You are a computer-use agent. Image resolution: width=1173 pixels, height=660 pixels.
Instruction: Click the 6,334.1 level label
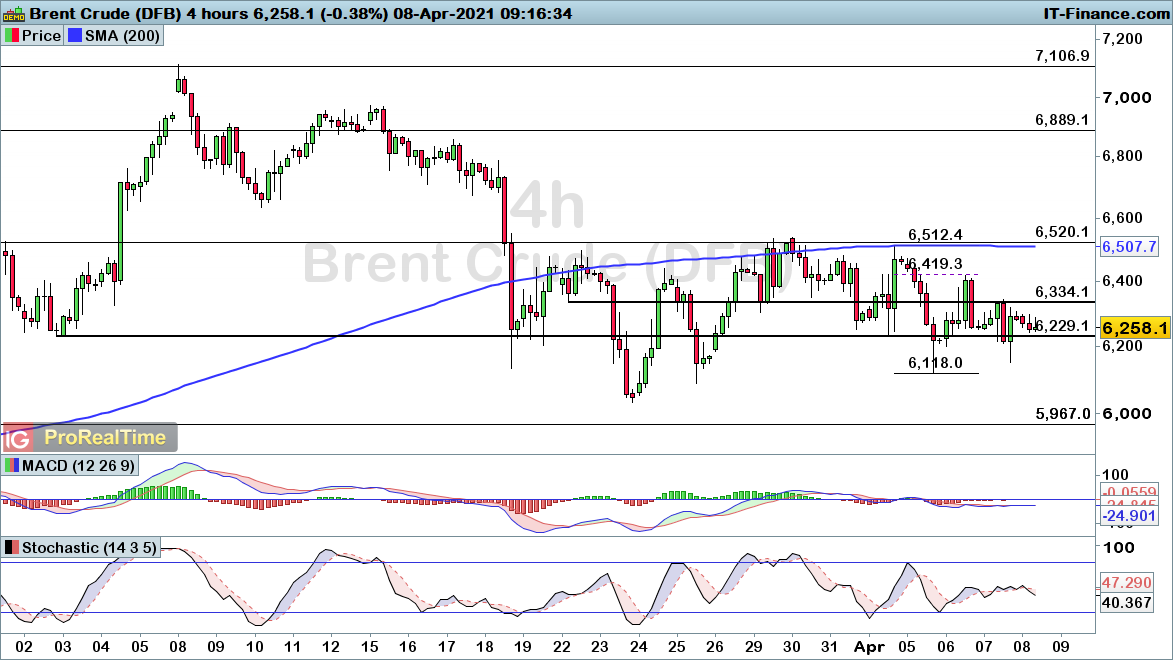(1062, 292)
